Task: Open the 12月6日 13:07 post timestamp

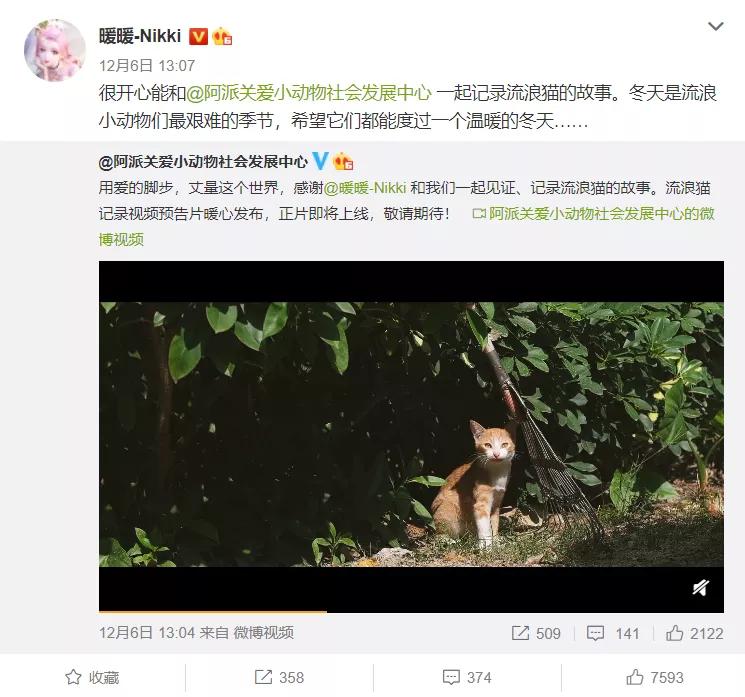Action: (147, 66)
